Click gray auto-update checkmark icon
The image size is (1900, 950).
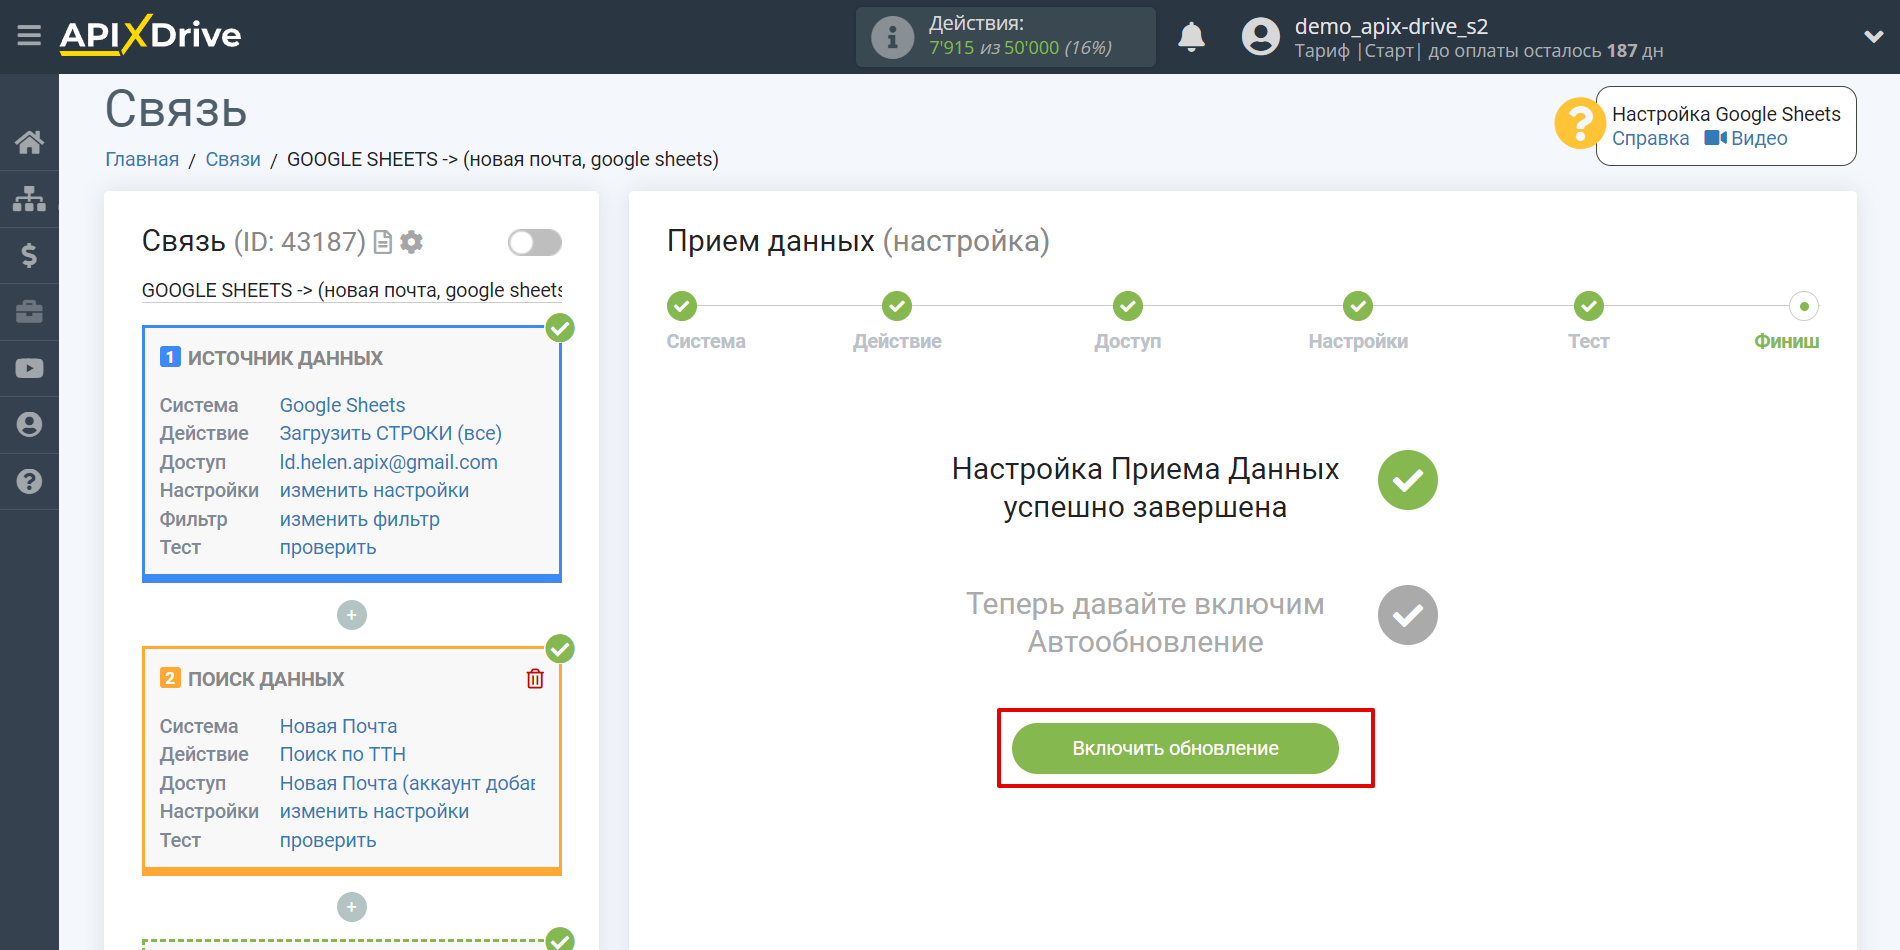point(1408,615)
